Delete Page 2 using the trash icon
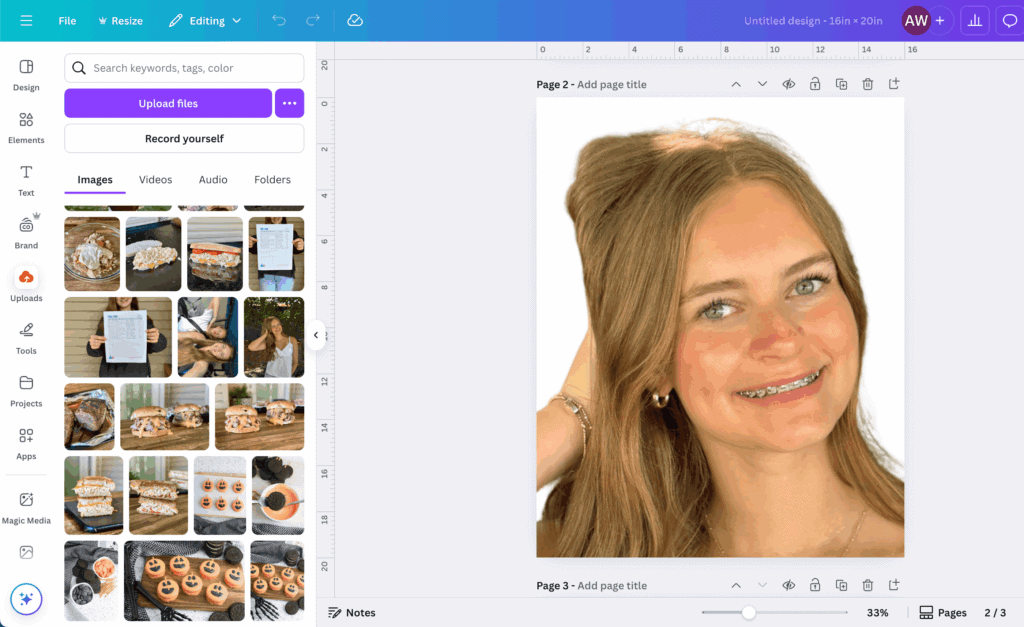 867,84
